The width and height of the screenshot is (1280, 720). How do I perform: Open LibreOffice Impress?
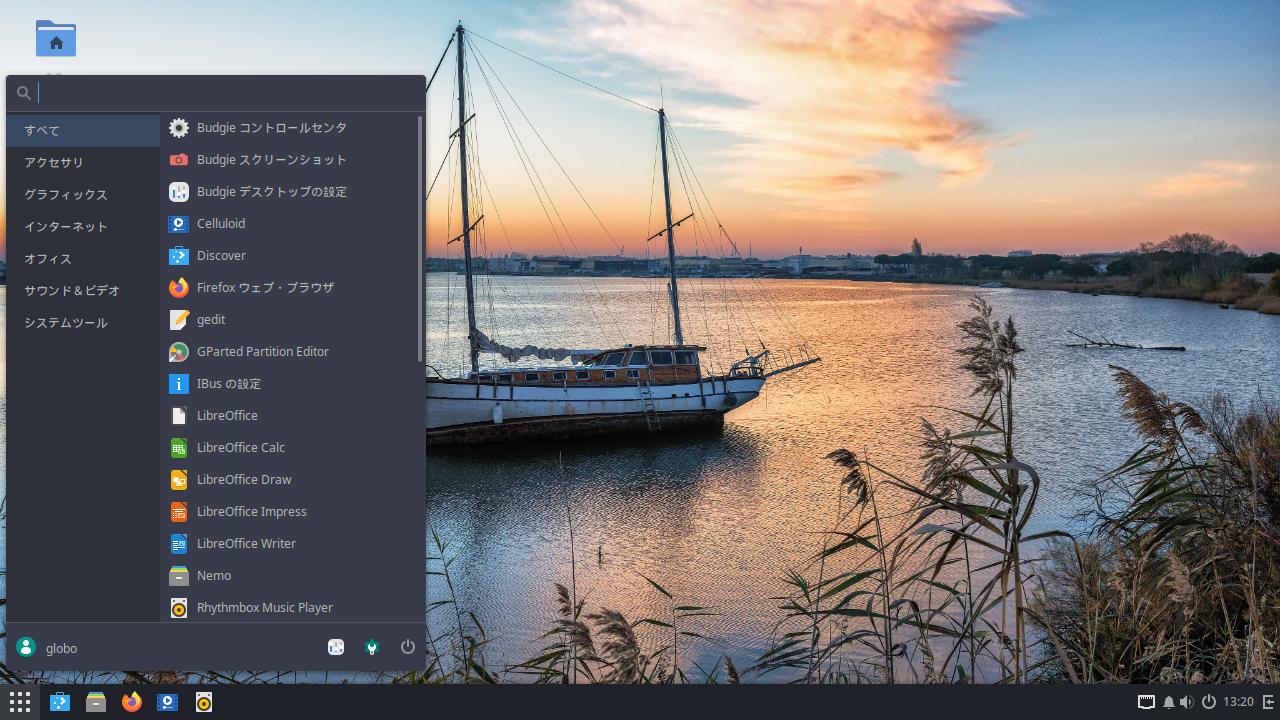coord(251,512)
